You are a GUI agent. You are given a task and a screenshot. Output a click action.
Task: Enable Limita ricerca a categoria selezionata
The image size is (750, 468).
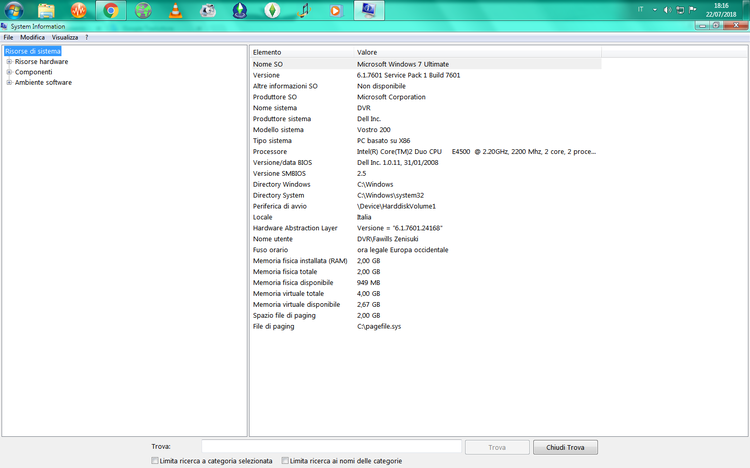click(x=154, y=461)
